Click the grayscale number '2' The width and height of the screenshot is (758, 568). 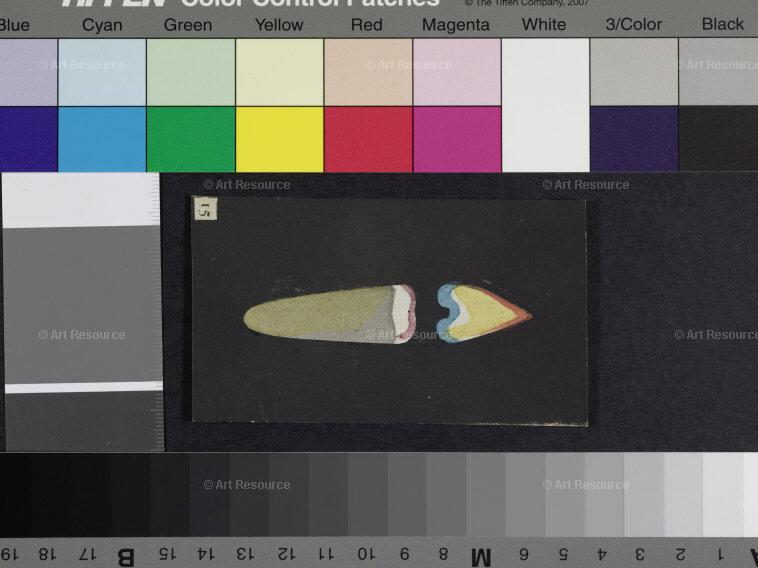click(x=680, y=553)
